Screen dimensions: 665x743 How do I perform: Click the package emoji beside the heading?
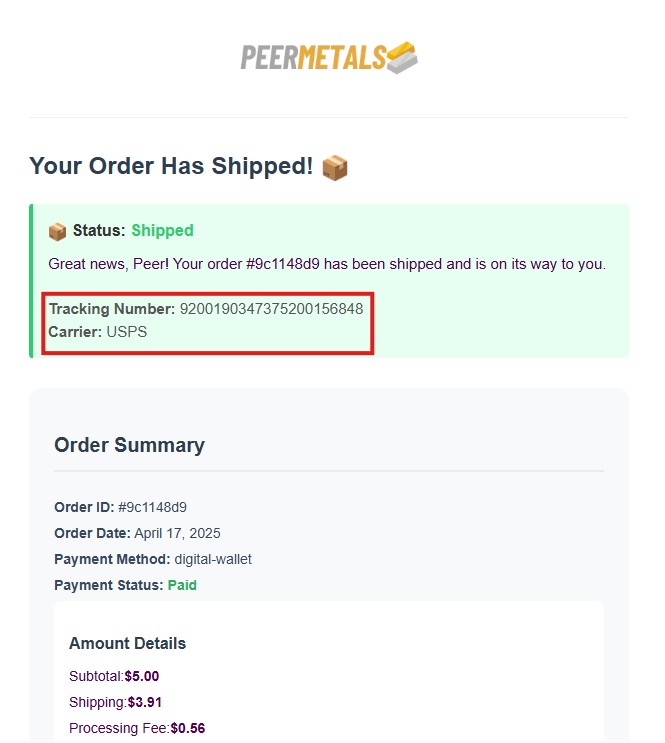tap(335, 168)
